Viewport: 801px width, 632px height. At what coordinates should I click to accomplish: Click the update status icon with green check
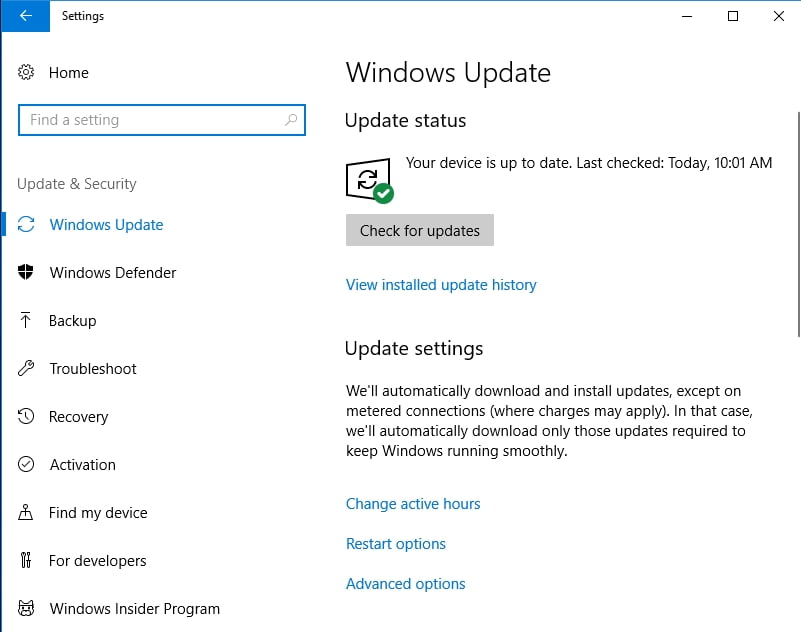(x=370, y=180)
